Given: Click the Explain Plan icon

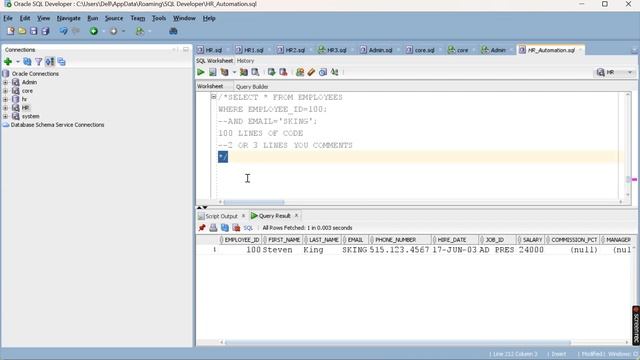Looking at the screenshot, I should point(224,72).
